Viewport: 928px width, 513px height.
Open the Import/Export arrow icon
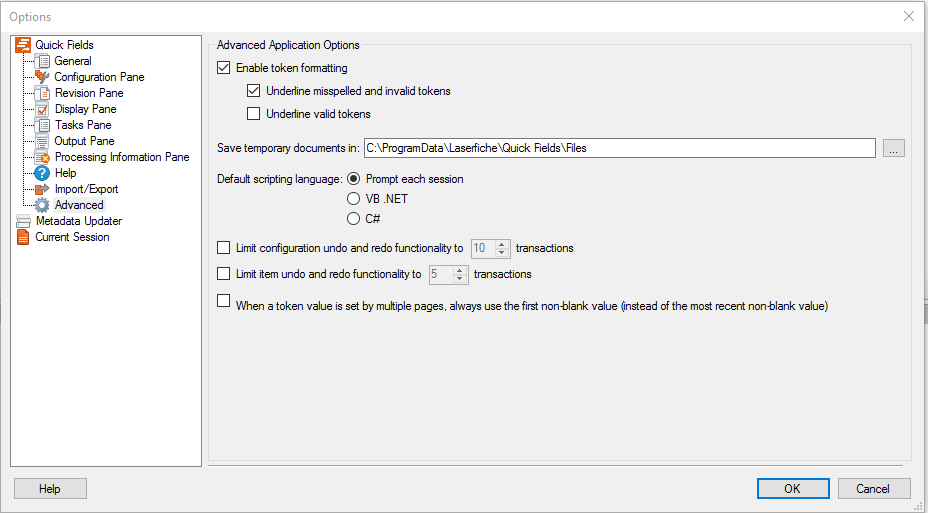click(x=42, y=189)
